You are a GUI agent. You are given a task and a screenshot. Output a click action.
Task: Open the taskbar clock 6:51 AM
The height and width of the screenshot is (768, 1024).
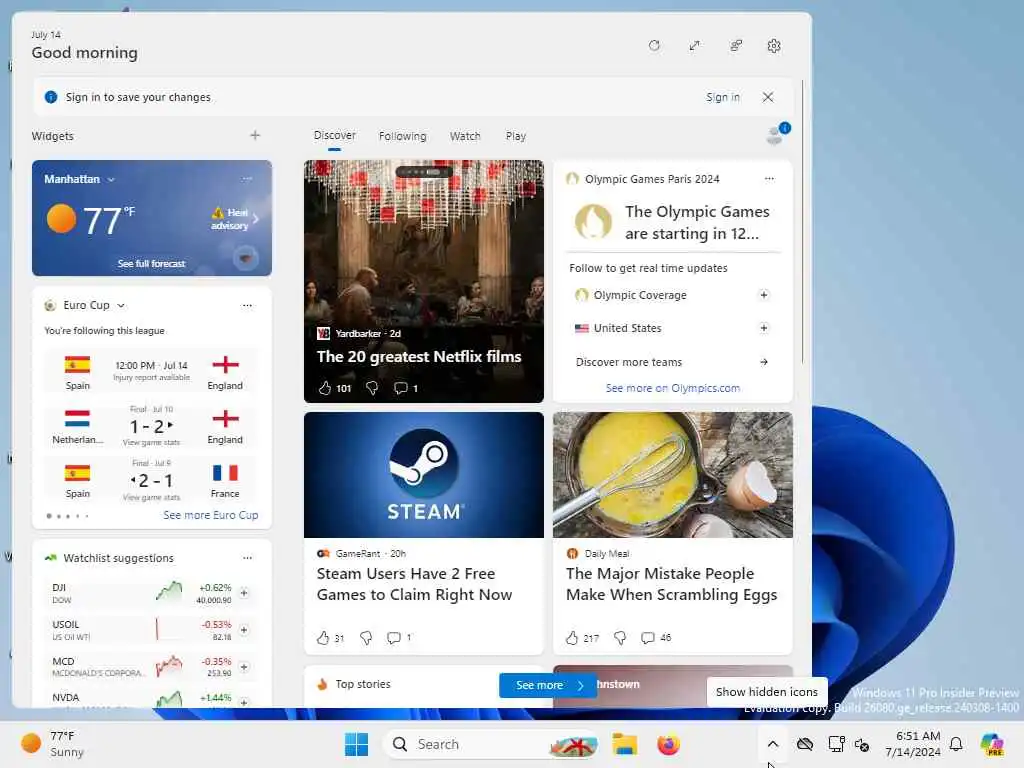[x=913, y=744]
